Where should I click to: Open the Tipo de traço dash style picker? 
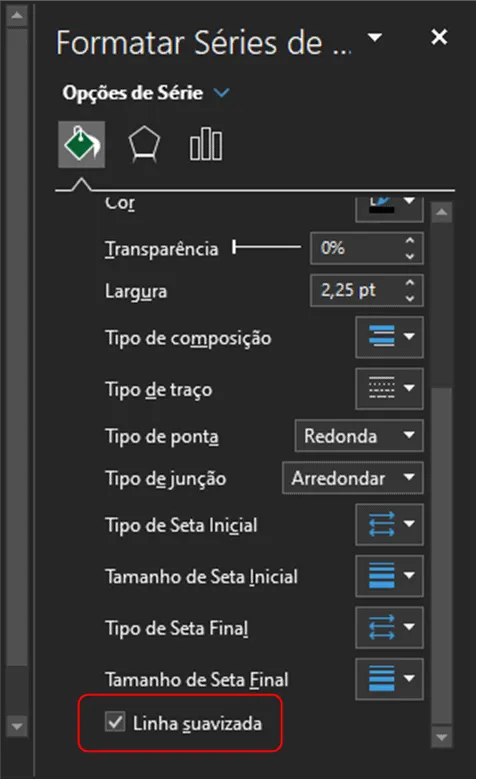[389, 389]
